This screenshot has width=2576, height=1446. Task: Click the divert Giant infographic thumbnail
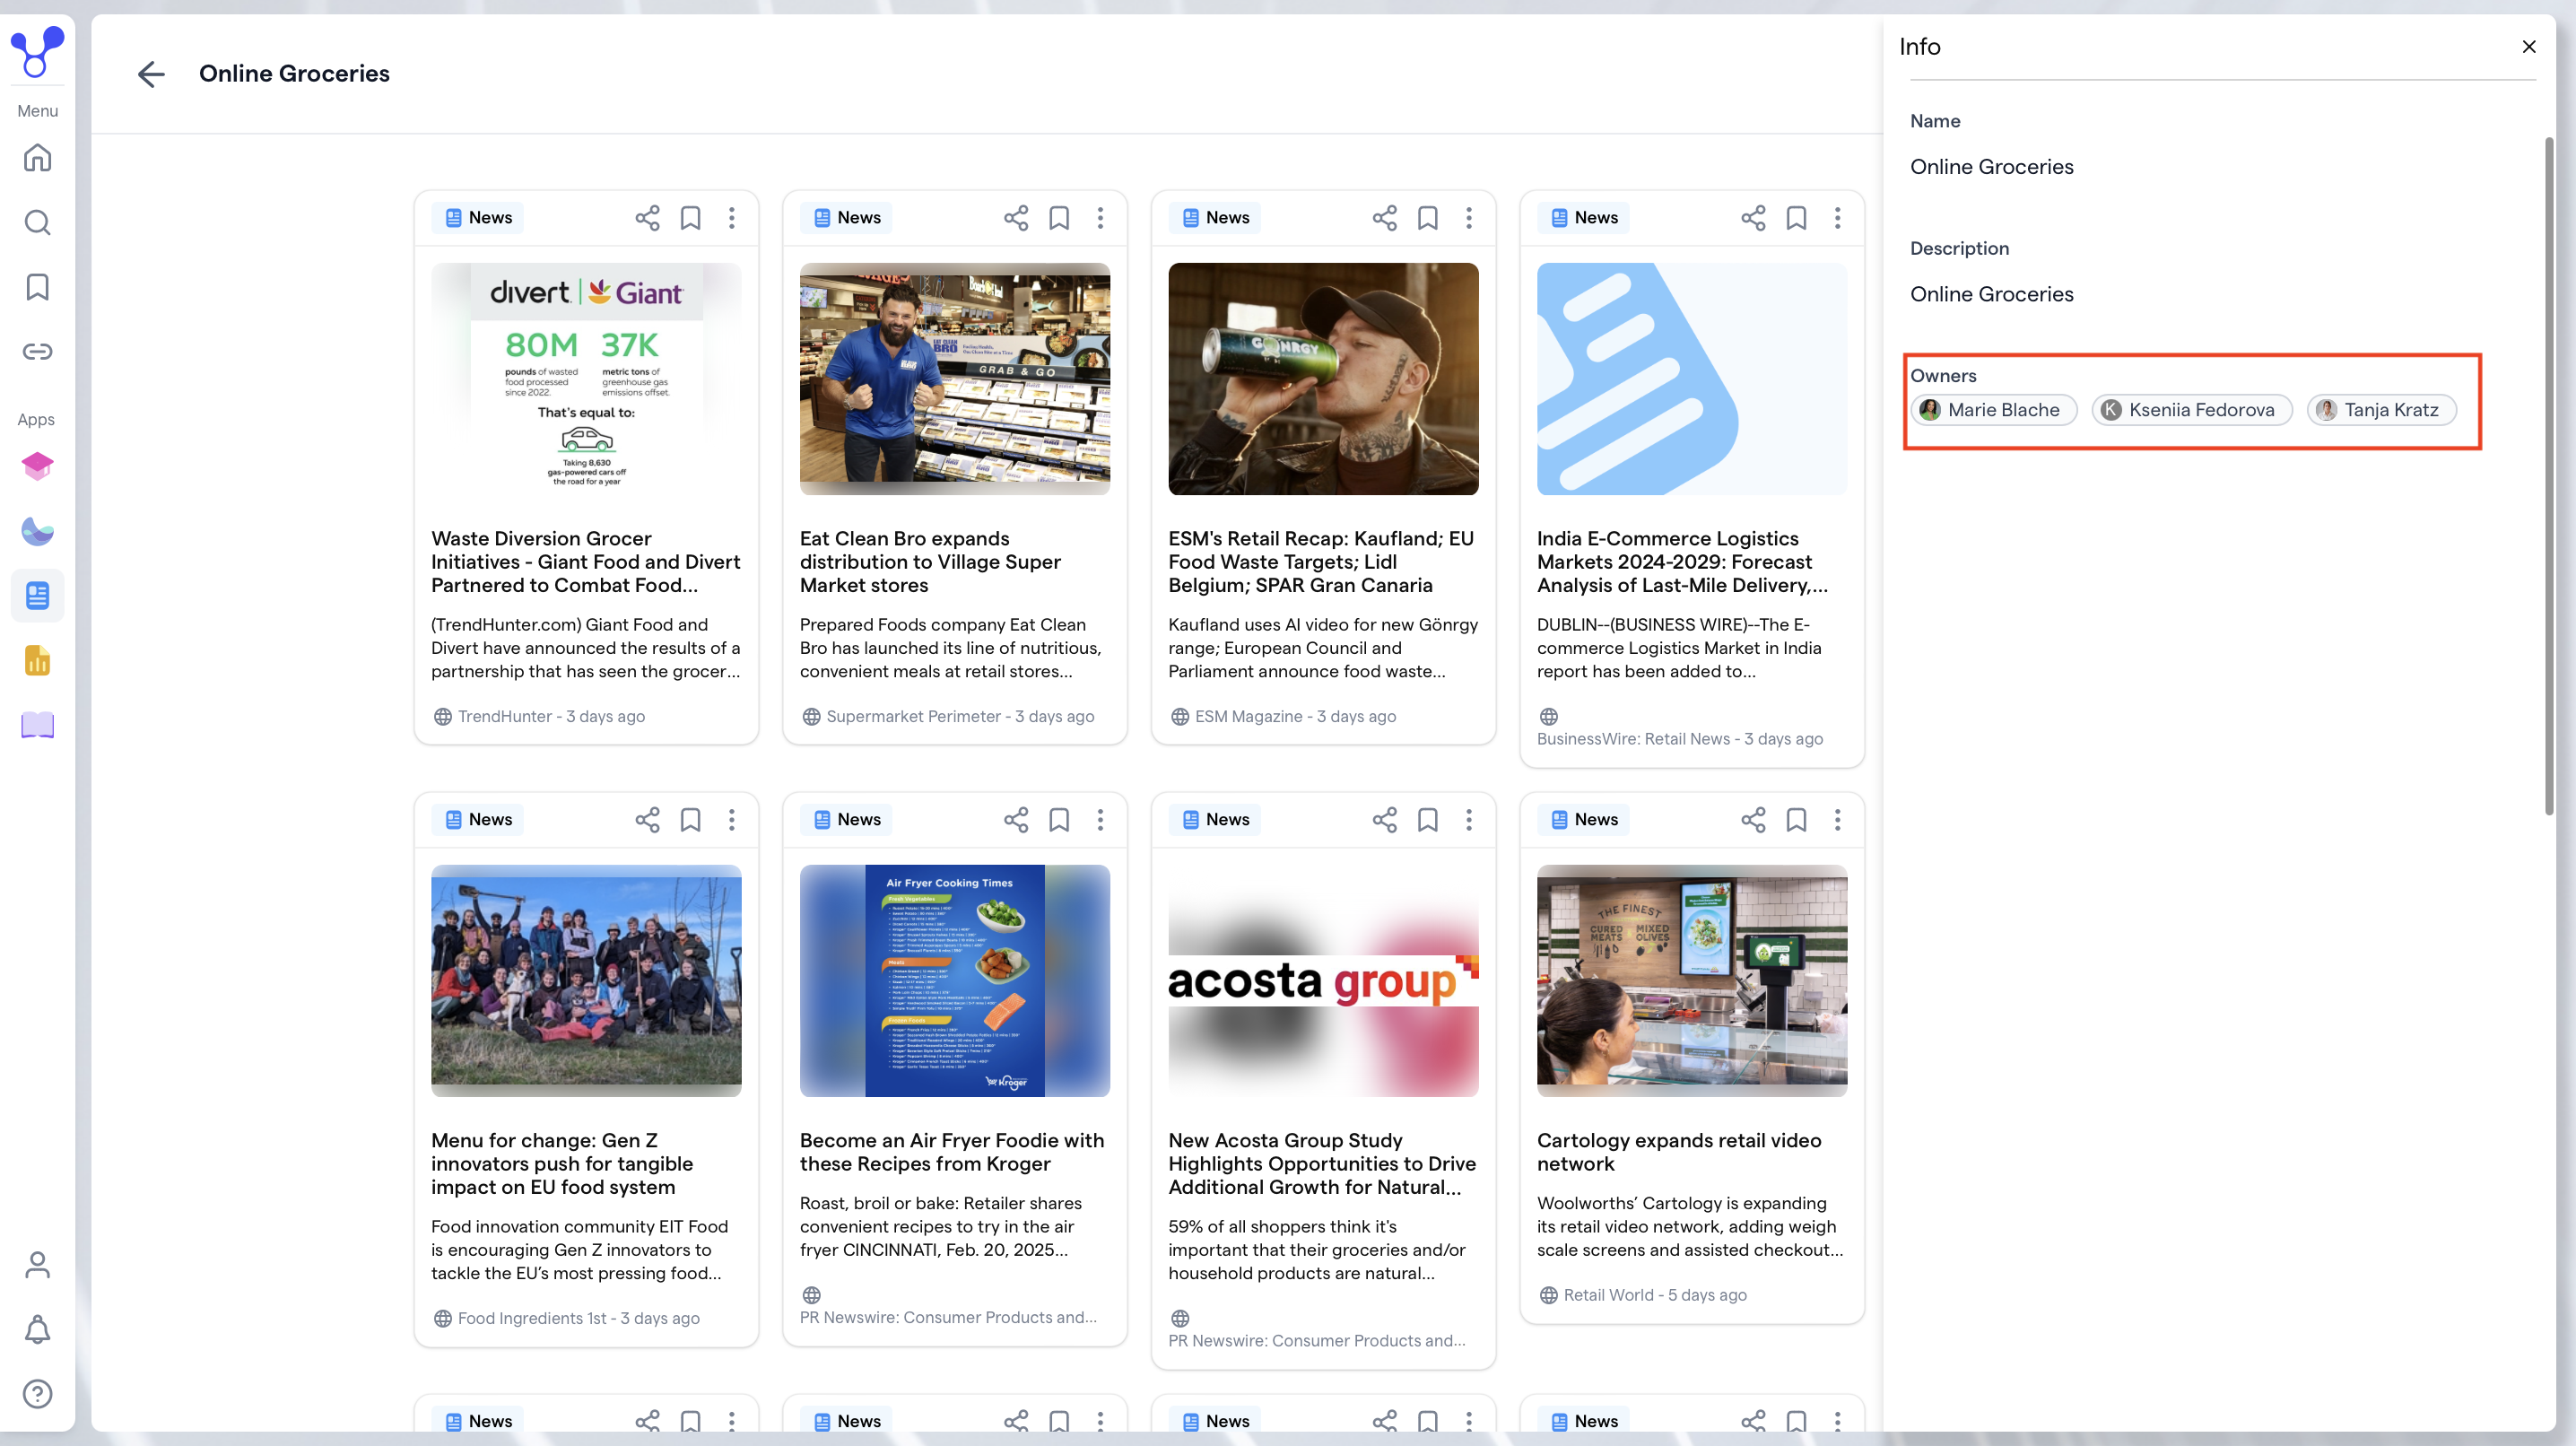click(586, 379)
